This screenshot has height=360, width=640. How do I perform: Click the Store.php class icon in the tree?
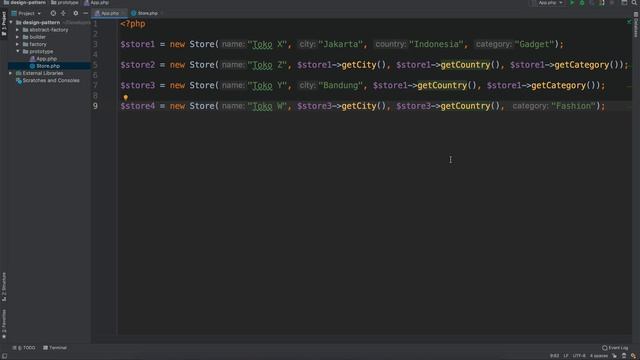point(32,66)
